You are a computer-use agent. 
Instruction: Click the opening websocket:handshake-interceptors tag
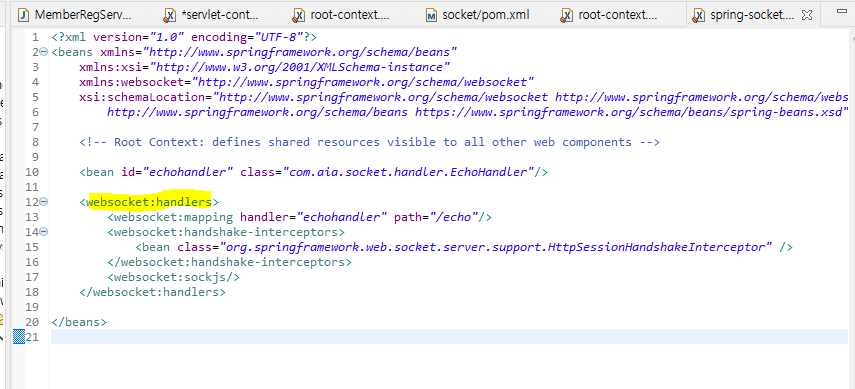226,232
